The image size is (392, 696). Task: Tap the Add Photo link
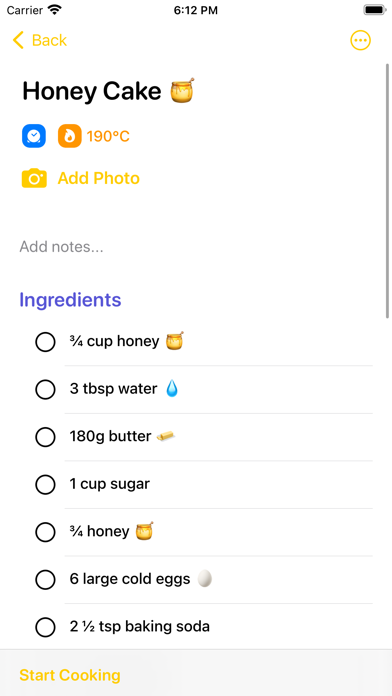pyautogui.click(x=99, y=178)
